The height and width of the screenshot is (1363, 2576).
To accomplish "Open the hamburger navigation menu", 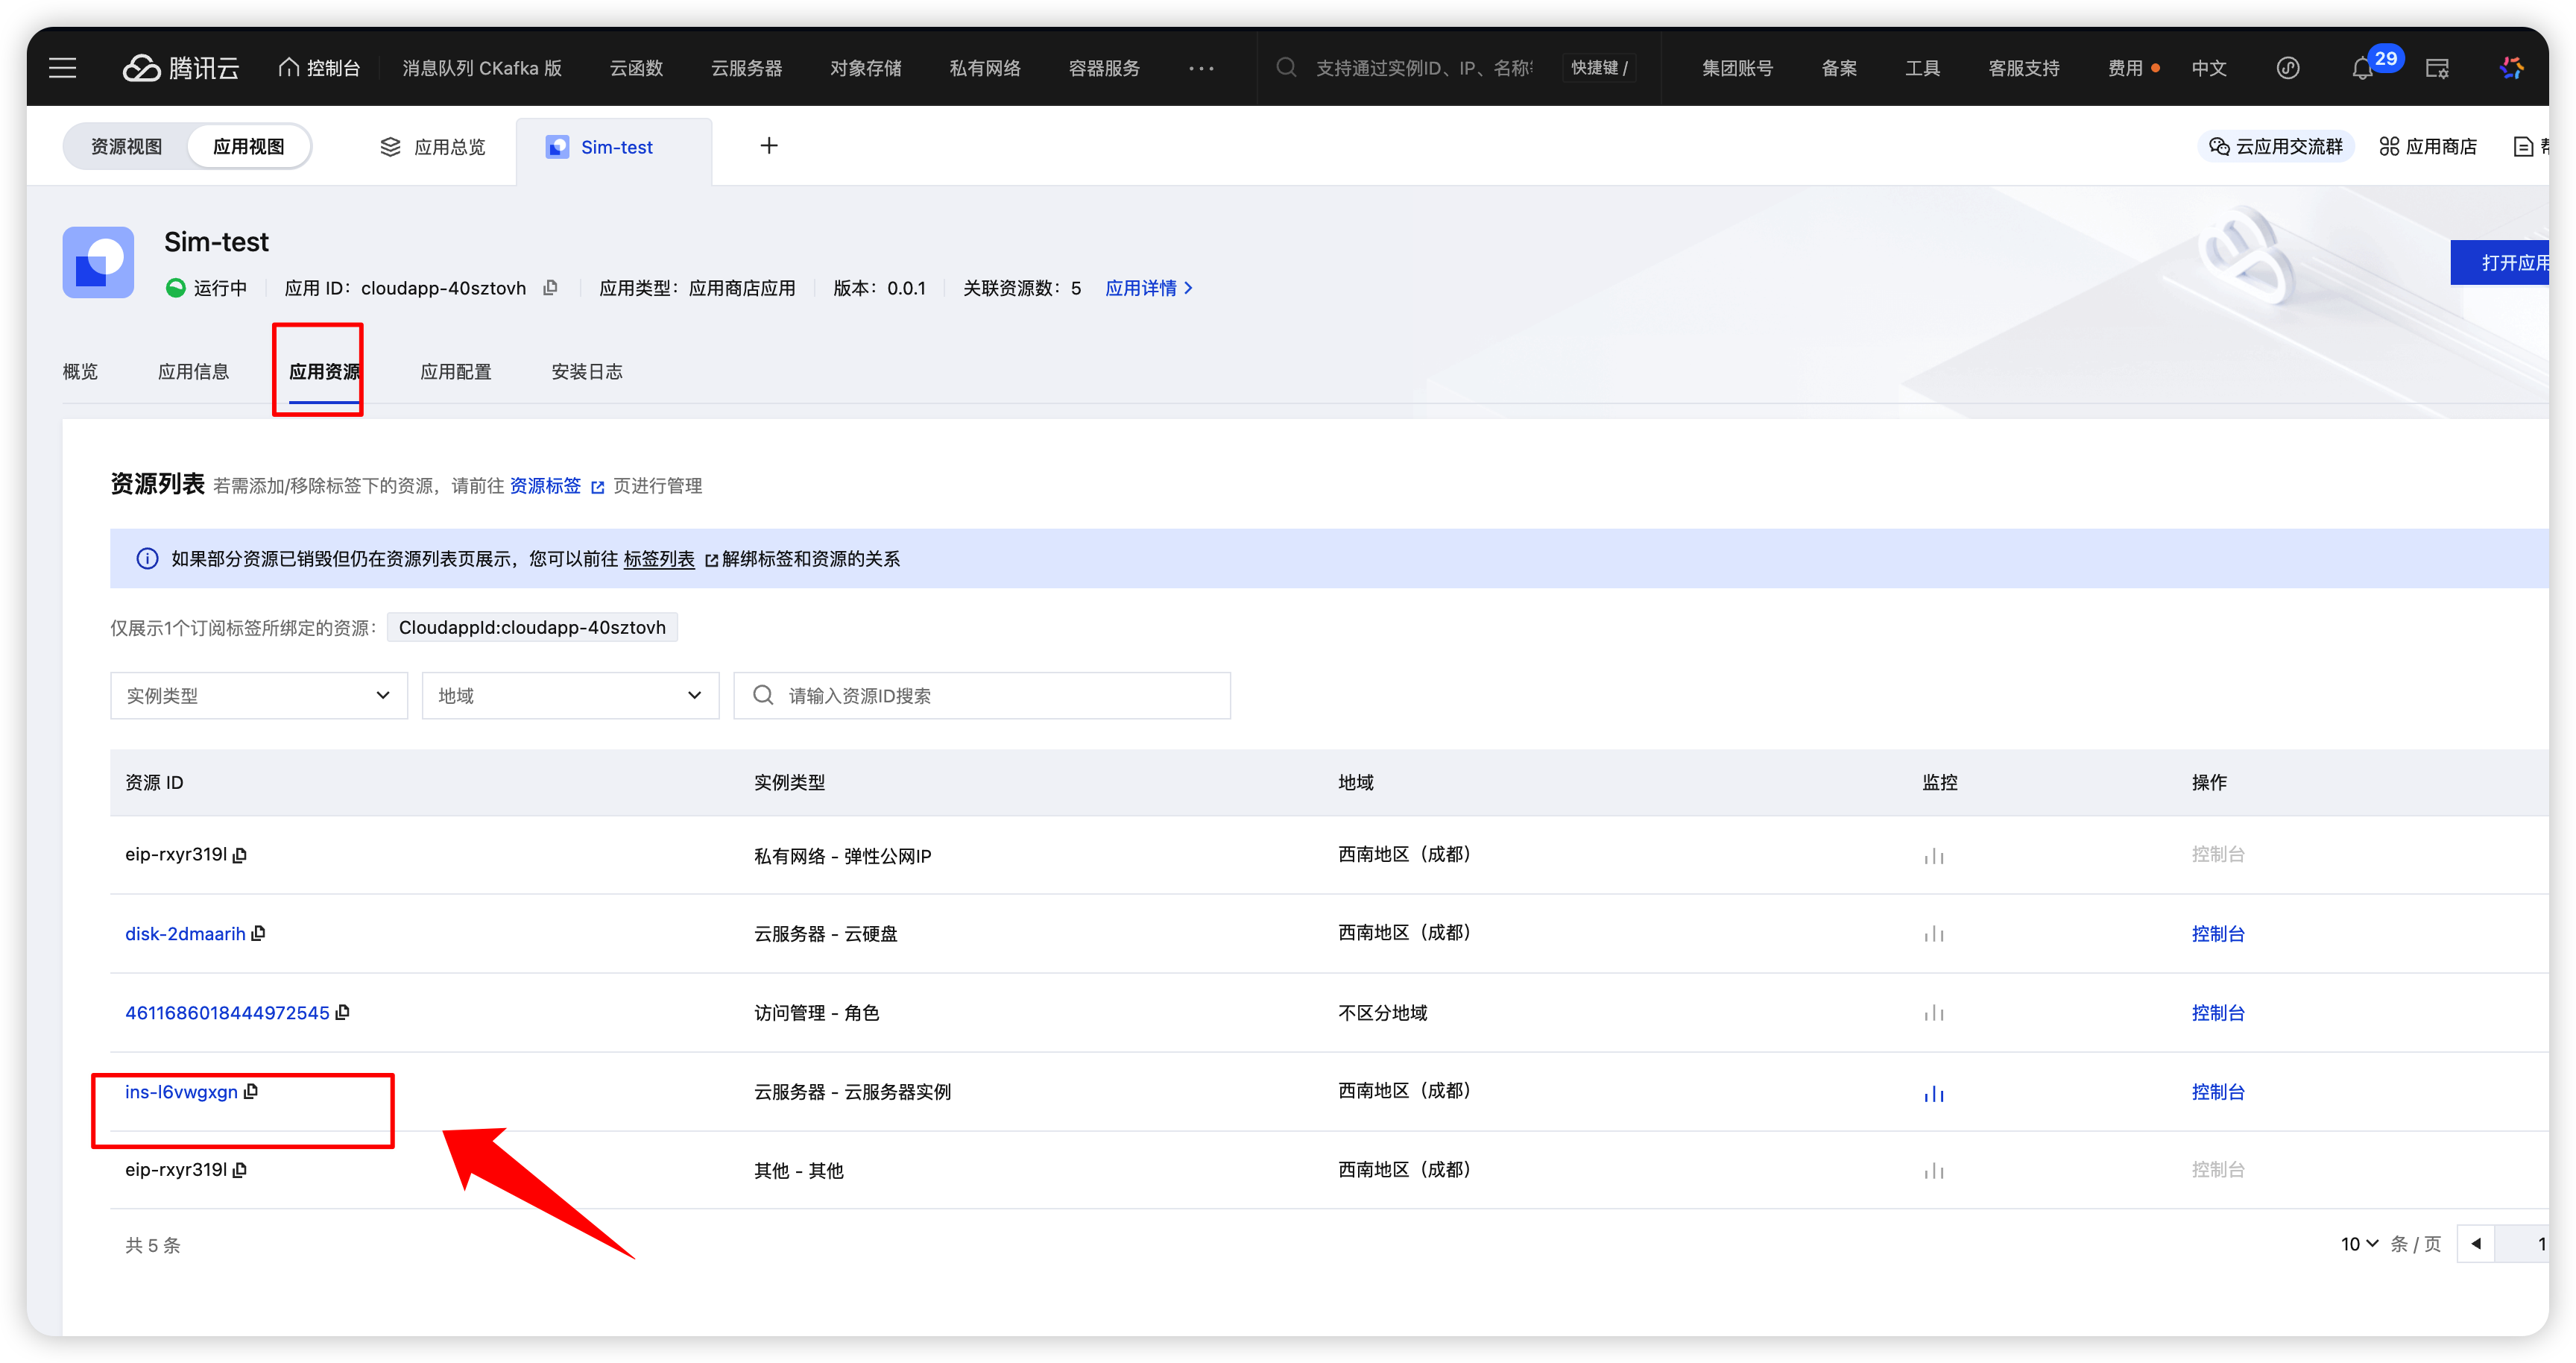I will coord(62,68).
